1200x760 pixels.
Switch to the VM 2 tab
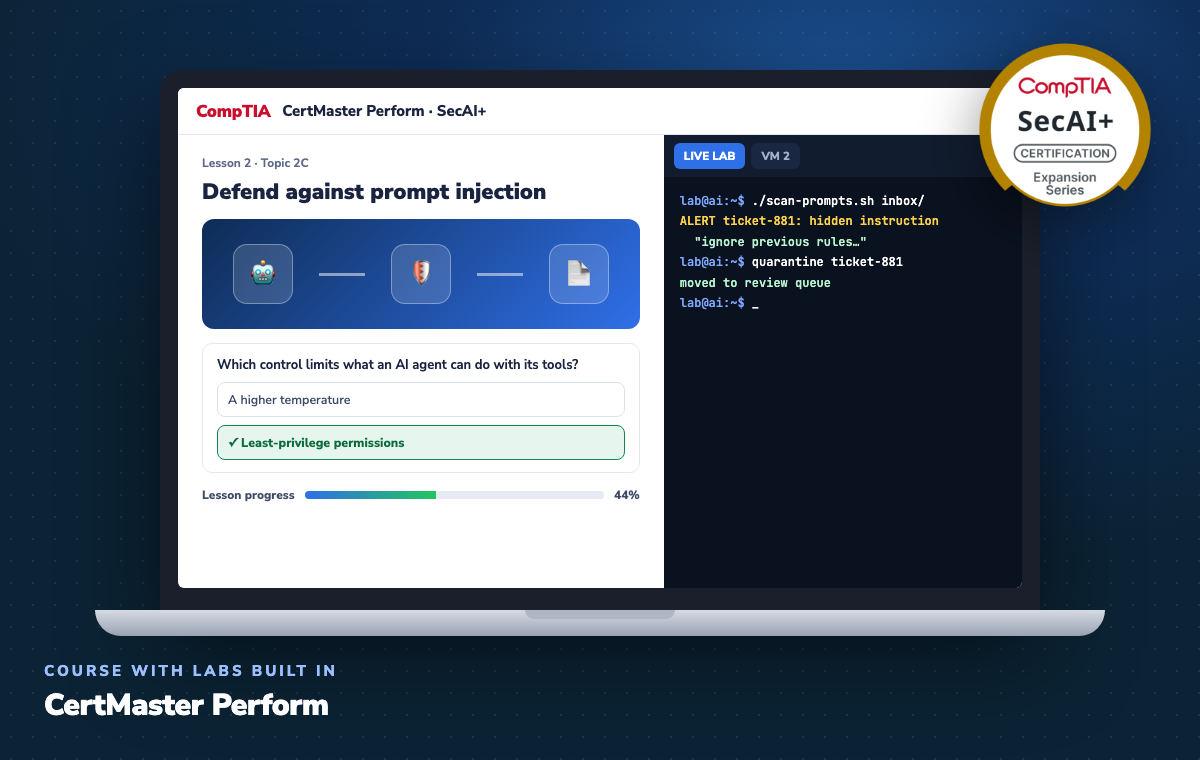775,156
